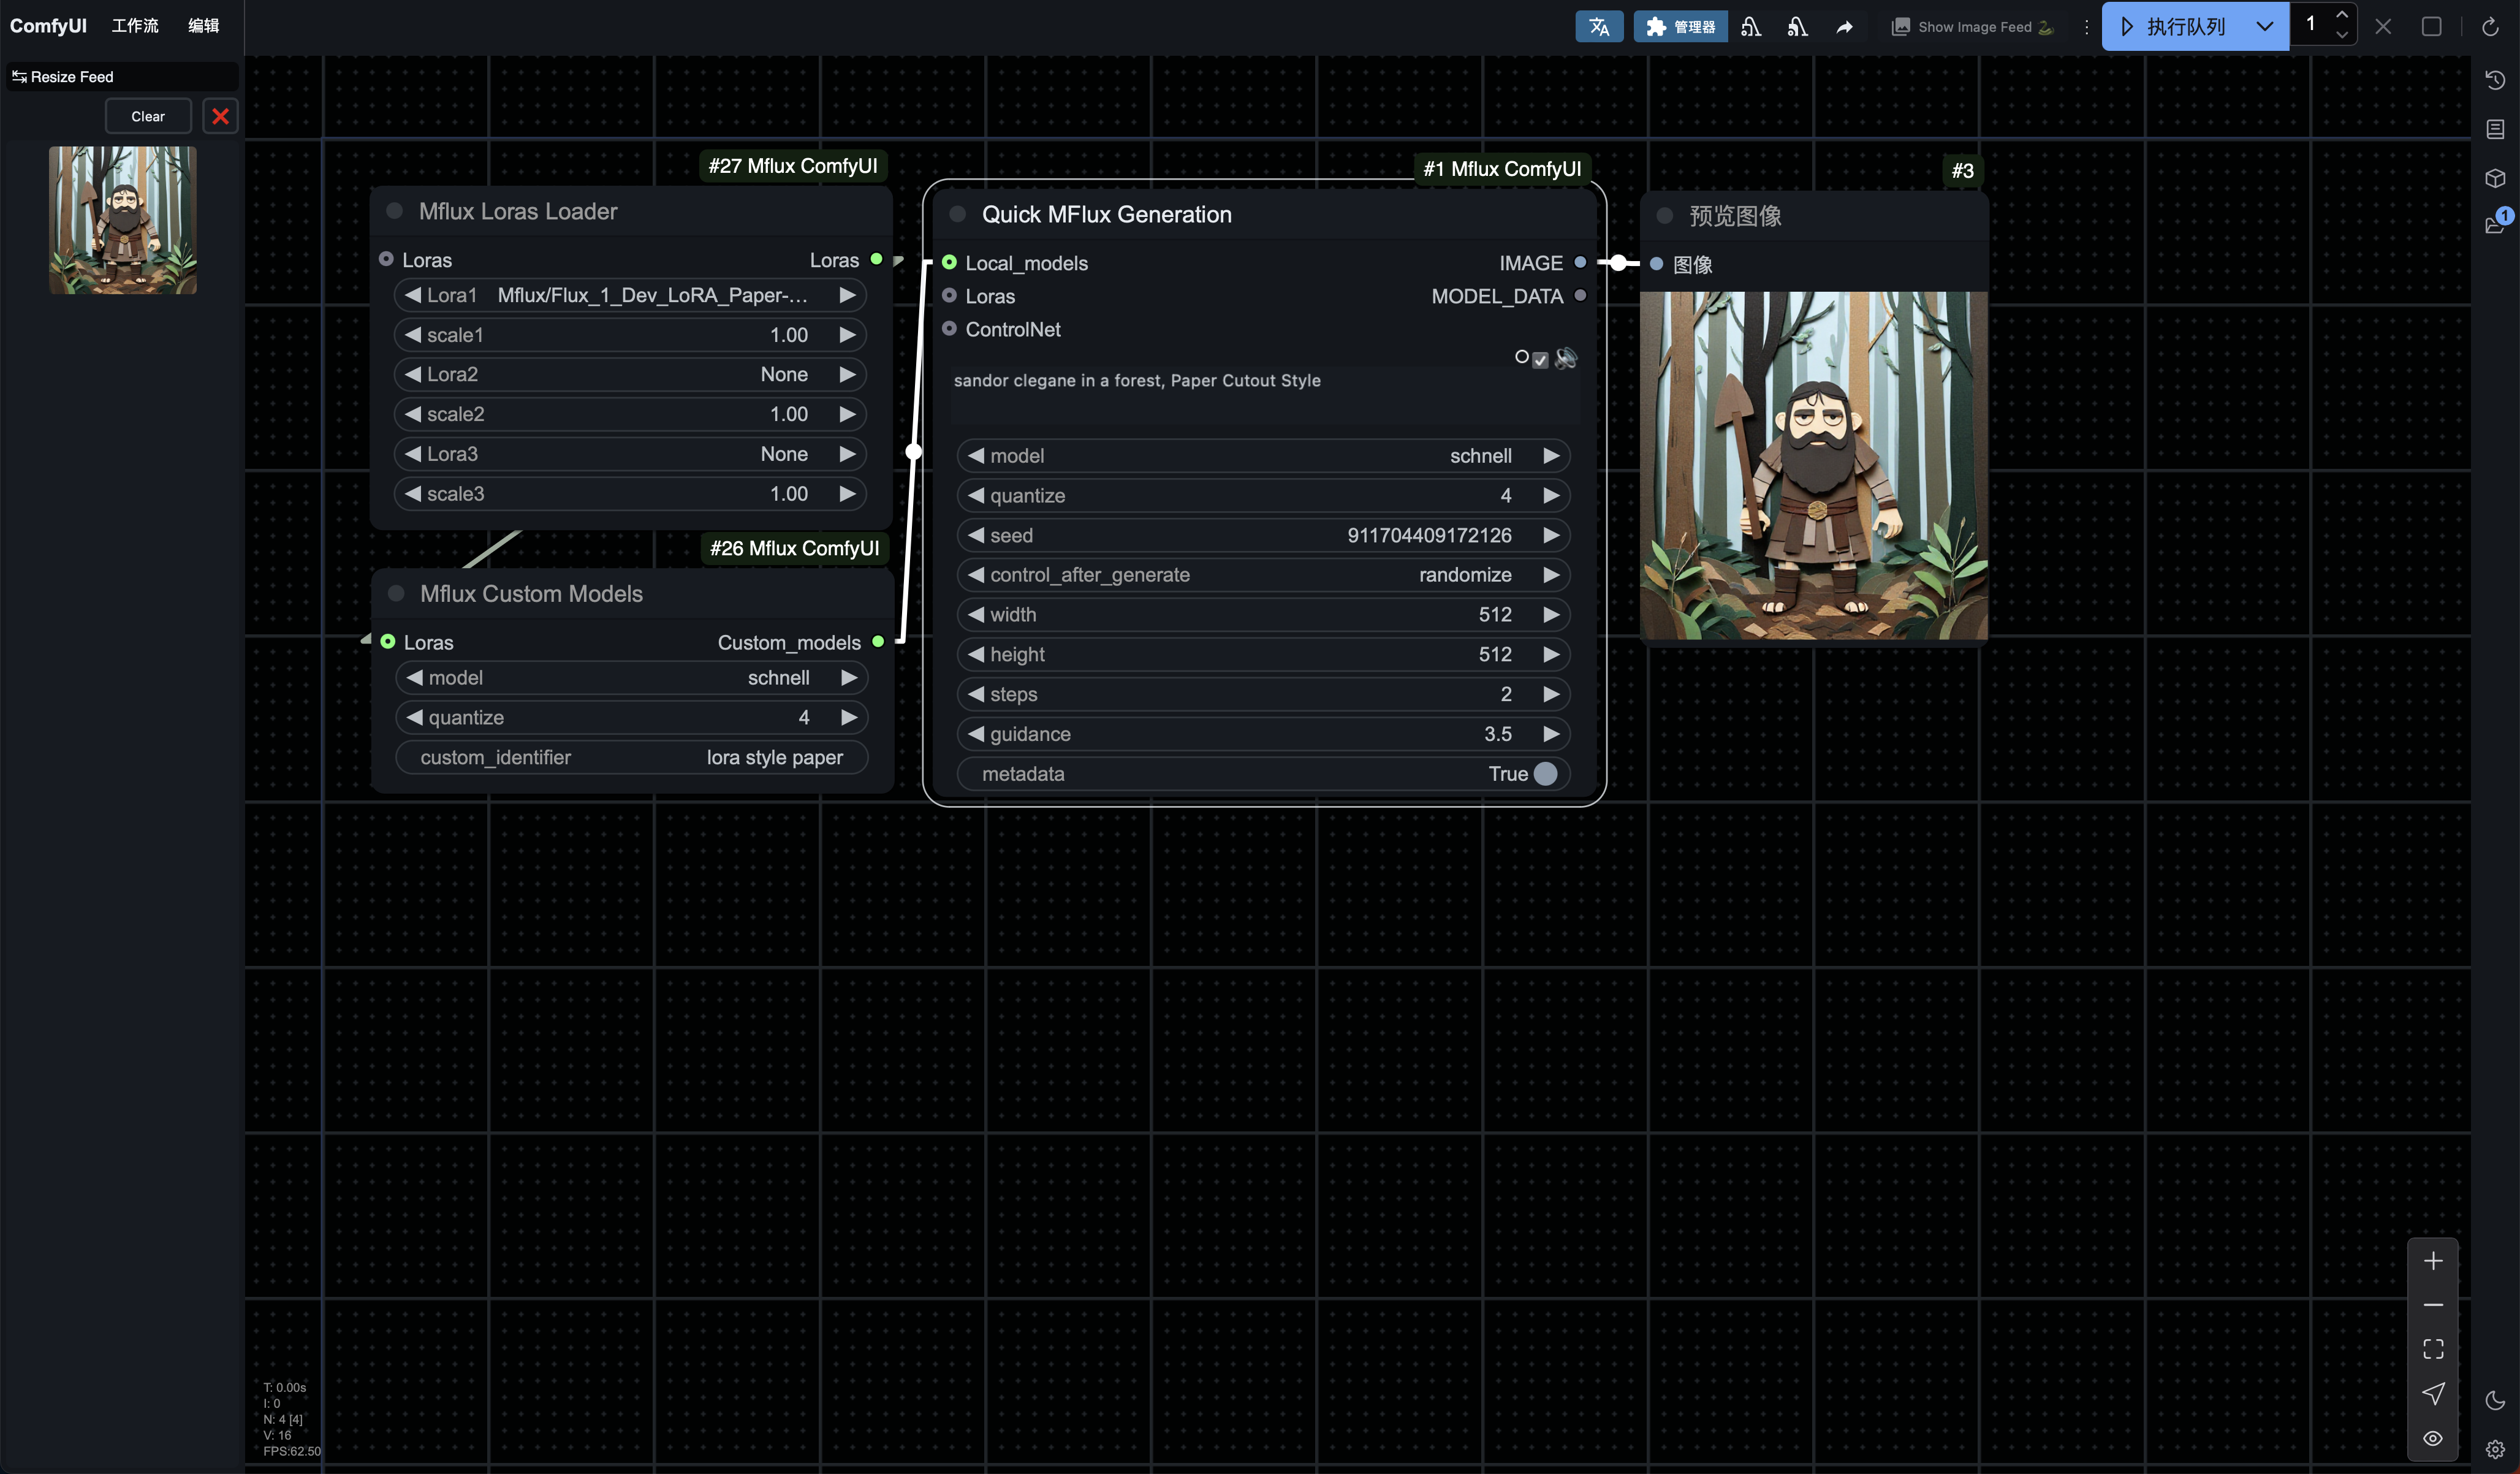The height and width of the screenshot is (1474, 2520).
Task: Toggle link visibility eye icon
Action: pos(2433,1438)
